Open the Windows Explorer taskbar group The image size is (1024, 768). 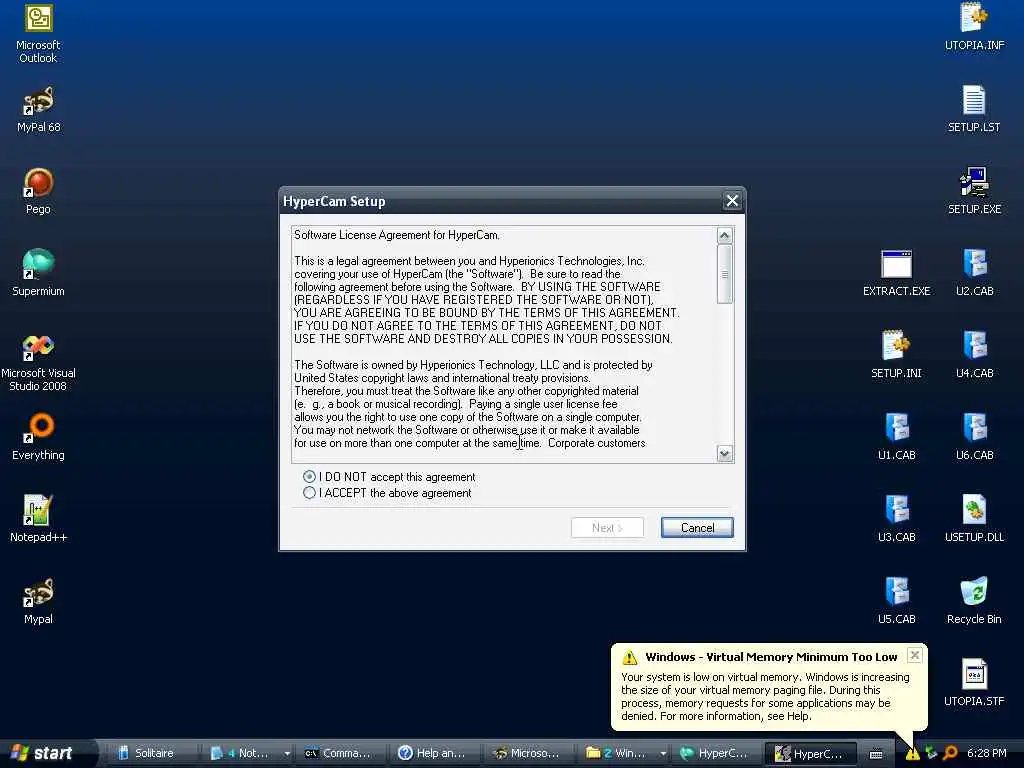point(619,753)
